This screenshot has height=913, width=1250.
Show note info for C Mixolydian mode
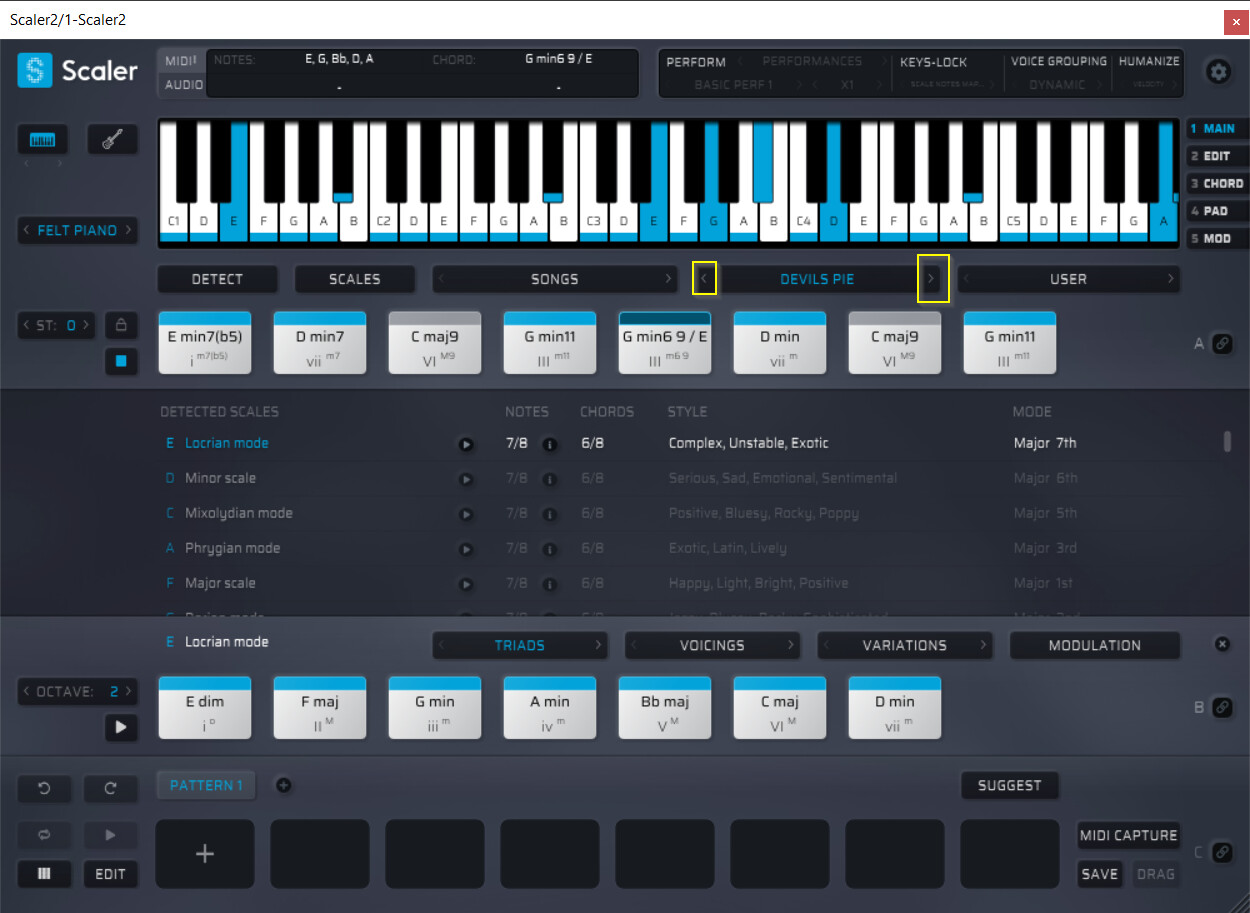[x=549, y=514]
